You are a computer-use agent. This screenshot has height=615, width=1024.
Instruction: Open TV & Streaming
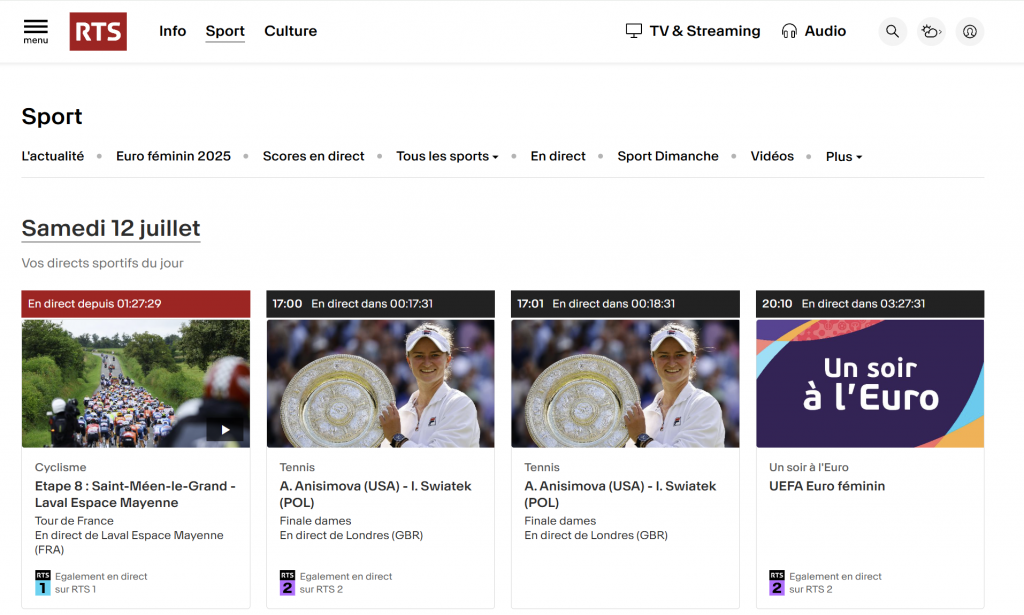[x=693, y=31]
